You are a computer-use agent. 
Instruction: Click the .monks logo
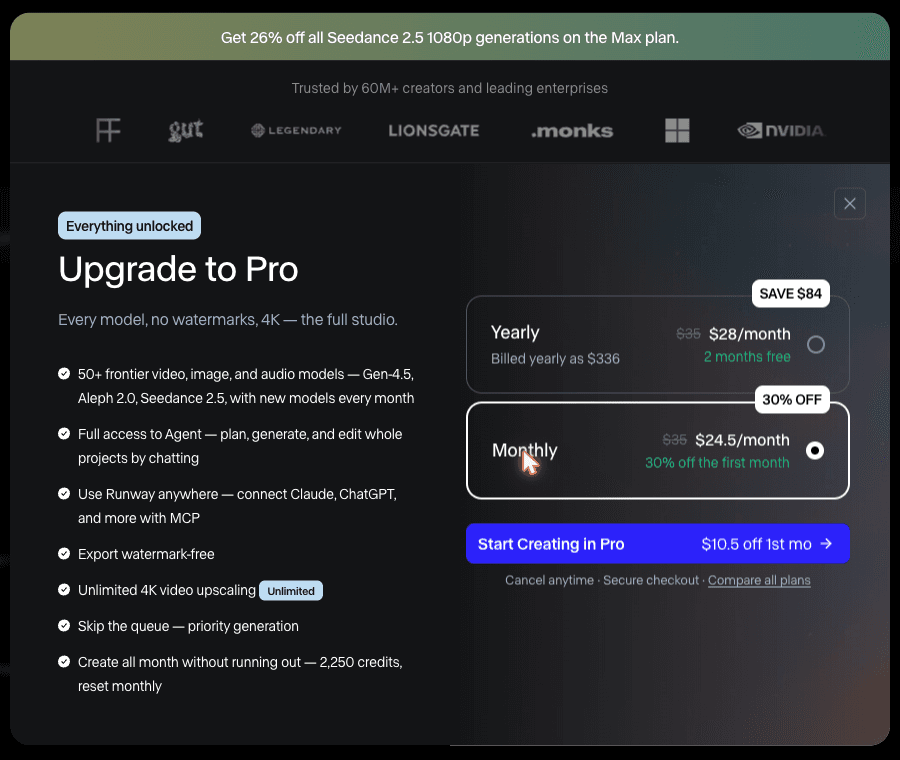click(572, 131)
